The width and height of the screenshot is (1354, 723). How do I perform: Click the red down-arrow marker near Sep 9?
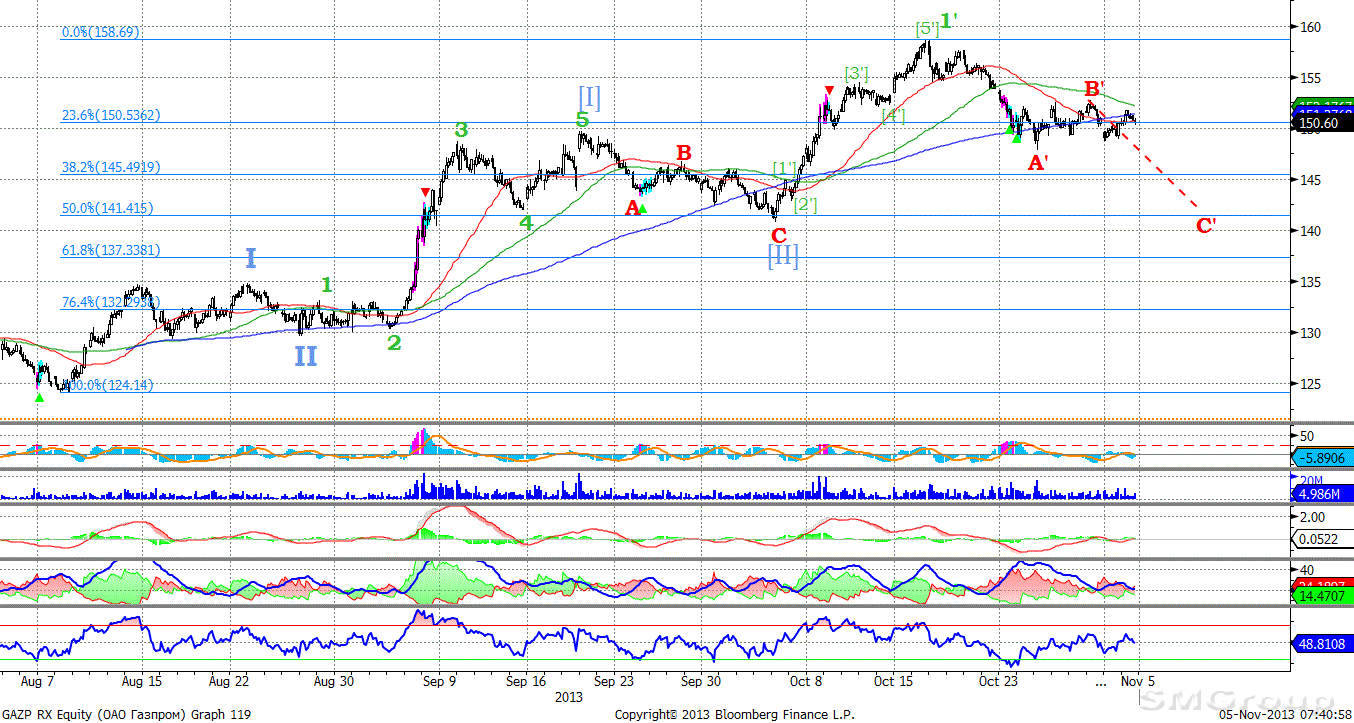tap(425, 192)
